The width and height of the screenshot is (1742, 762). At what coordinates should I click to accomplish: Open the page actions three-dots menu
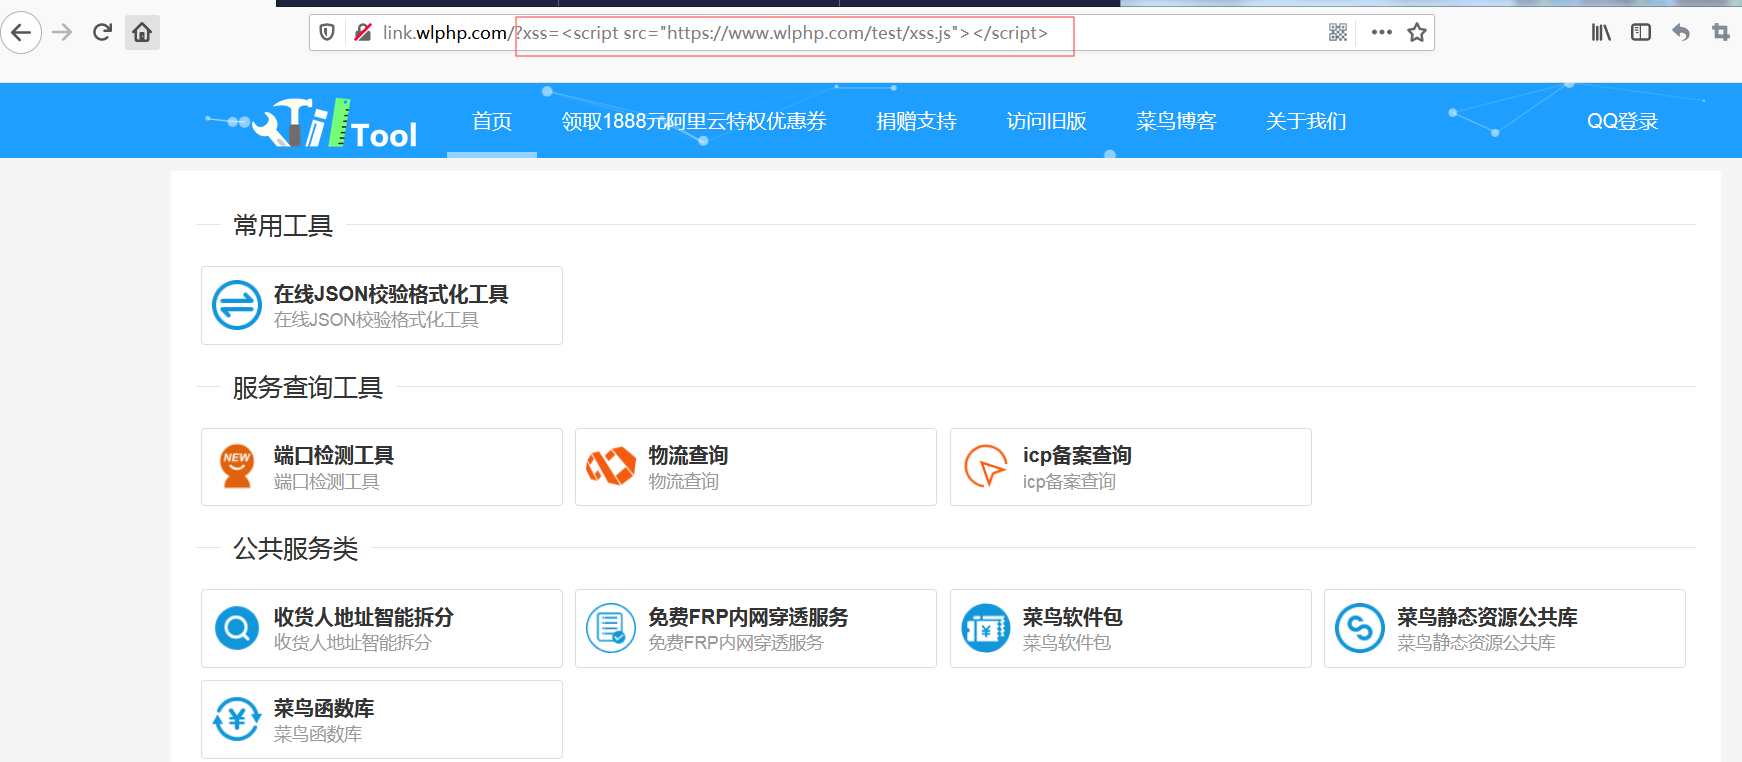coord(1382,33)
